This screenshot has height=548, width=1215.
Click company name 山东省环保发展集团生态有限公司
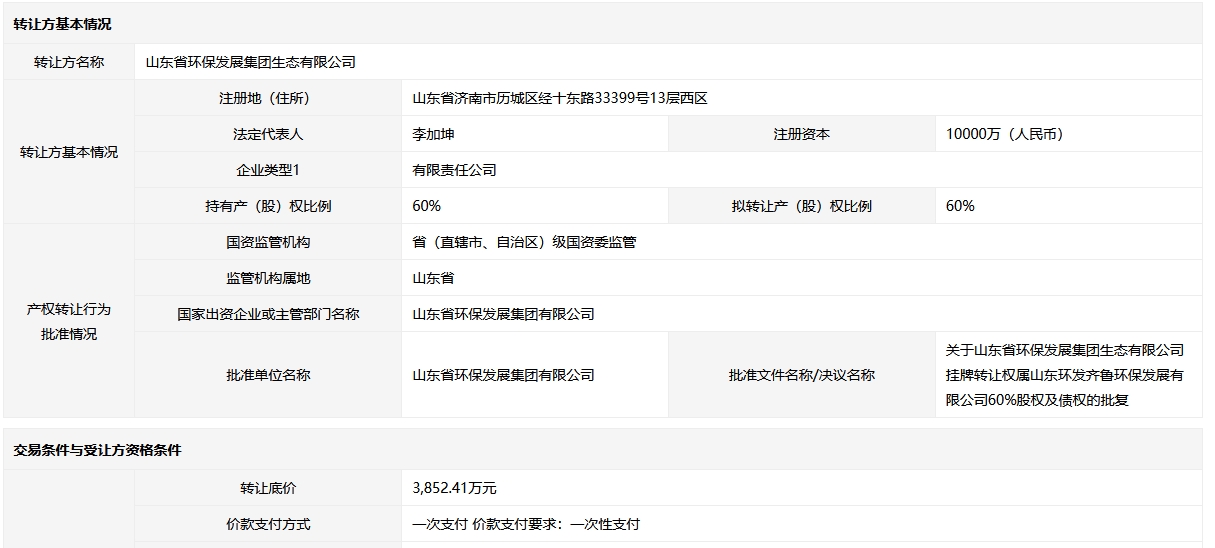tap(251, 62)
